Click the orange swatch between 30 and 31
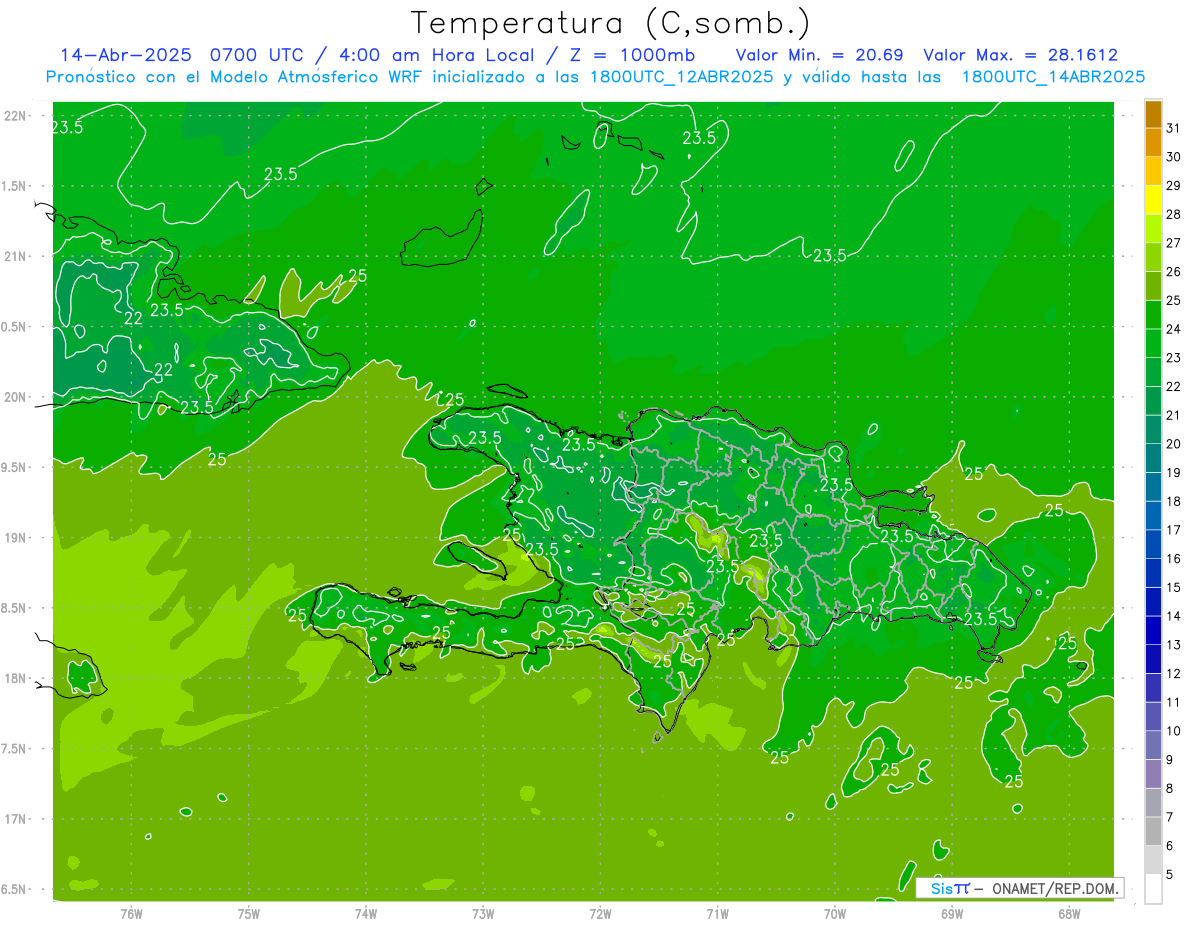The width and height of the screenshot is (1200, 927). pos(1154,143)
